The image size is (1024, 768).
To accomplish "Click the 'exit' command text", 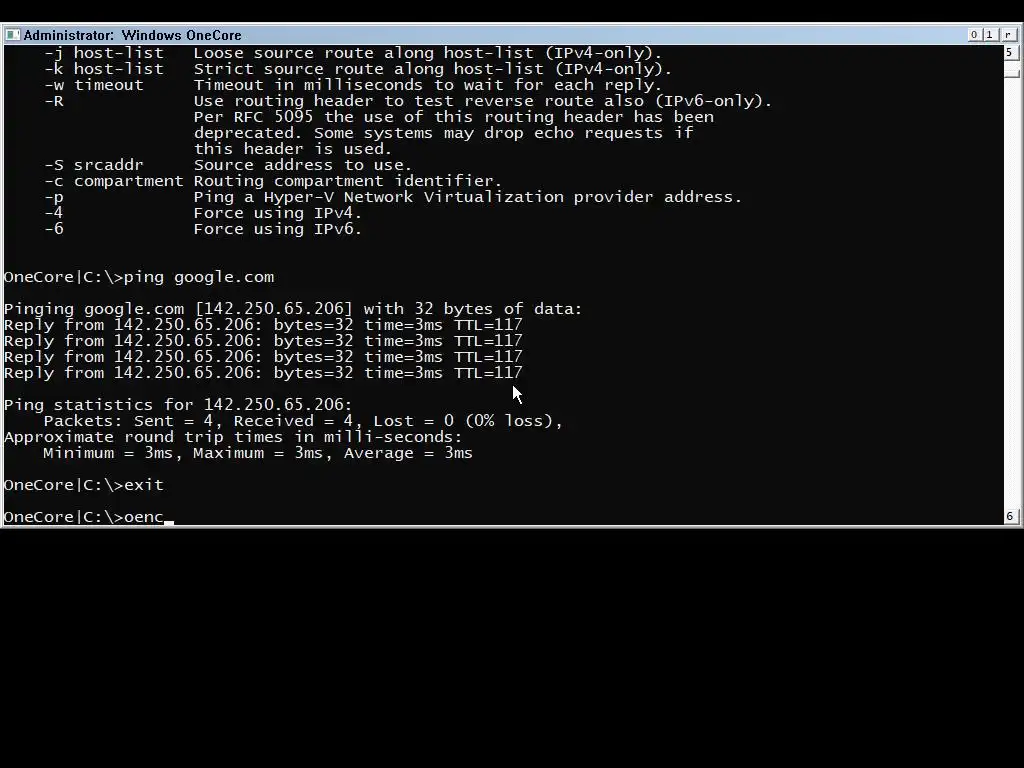I will (x=144, y=485).
